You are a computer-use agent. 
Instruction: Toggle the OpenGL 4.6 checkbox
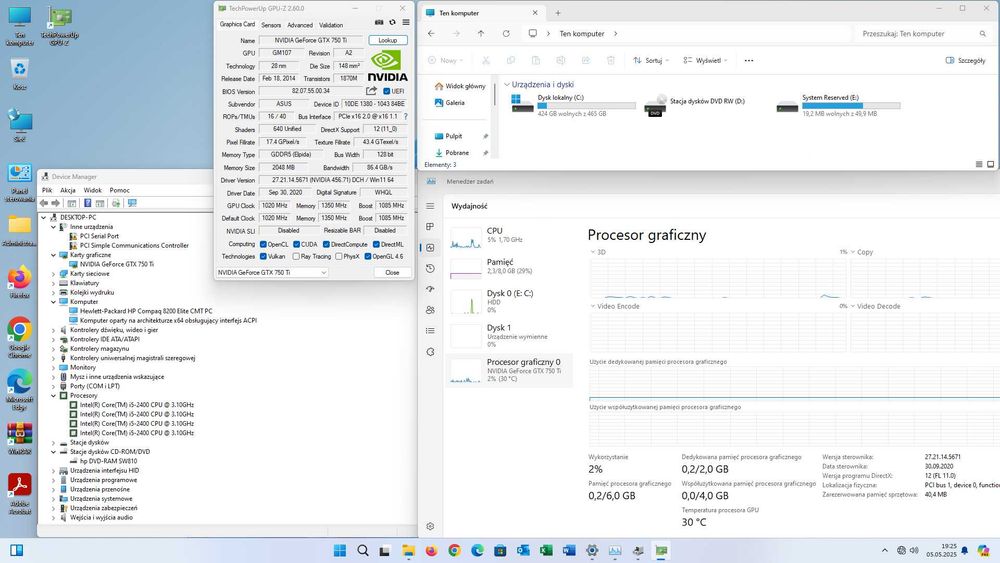point(368,256)
